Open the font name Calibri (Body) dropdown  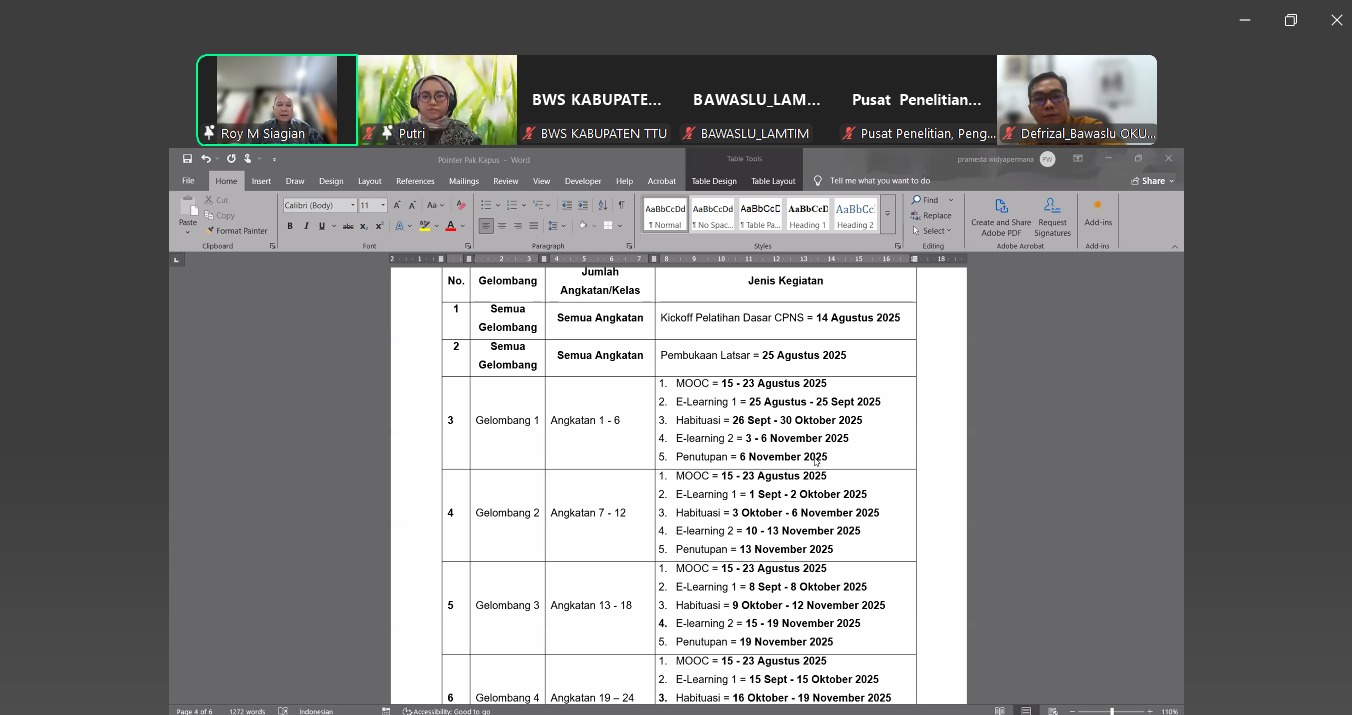[353, 205]
